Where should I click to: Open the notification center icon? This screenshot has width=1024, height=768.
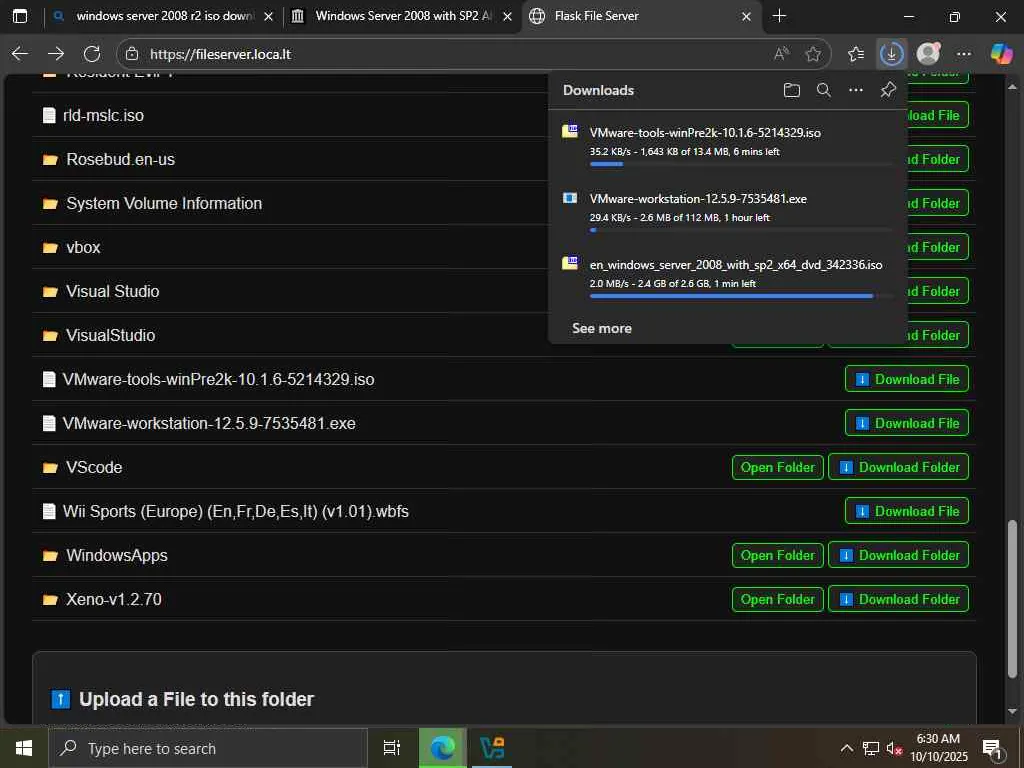pyautogui.click(x=993, y=749)
